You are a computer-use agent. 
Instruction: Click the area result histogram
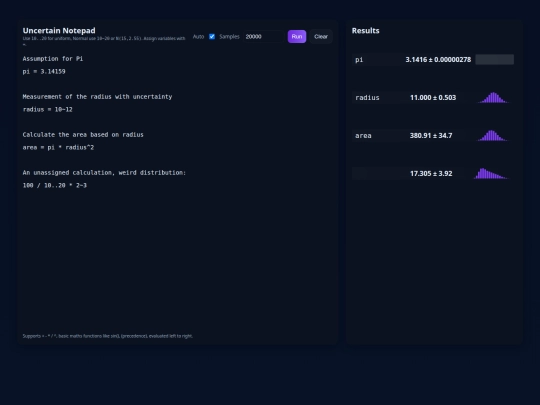[492, 135]
